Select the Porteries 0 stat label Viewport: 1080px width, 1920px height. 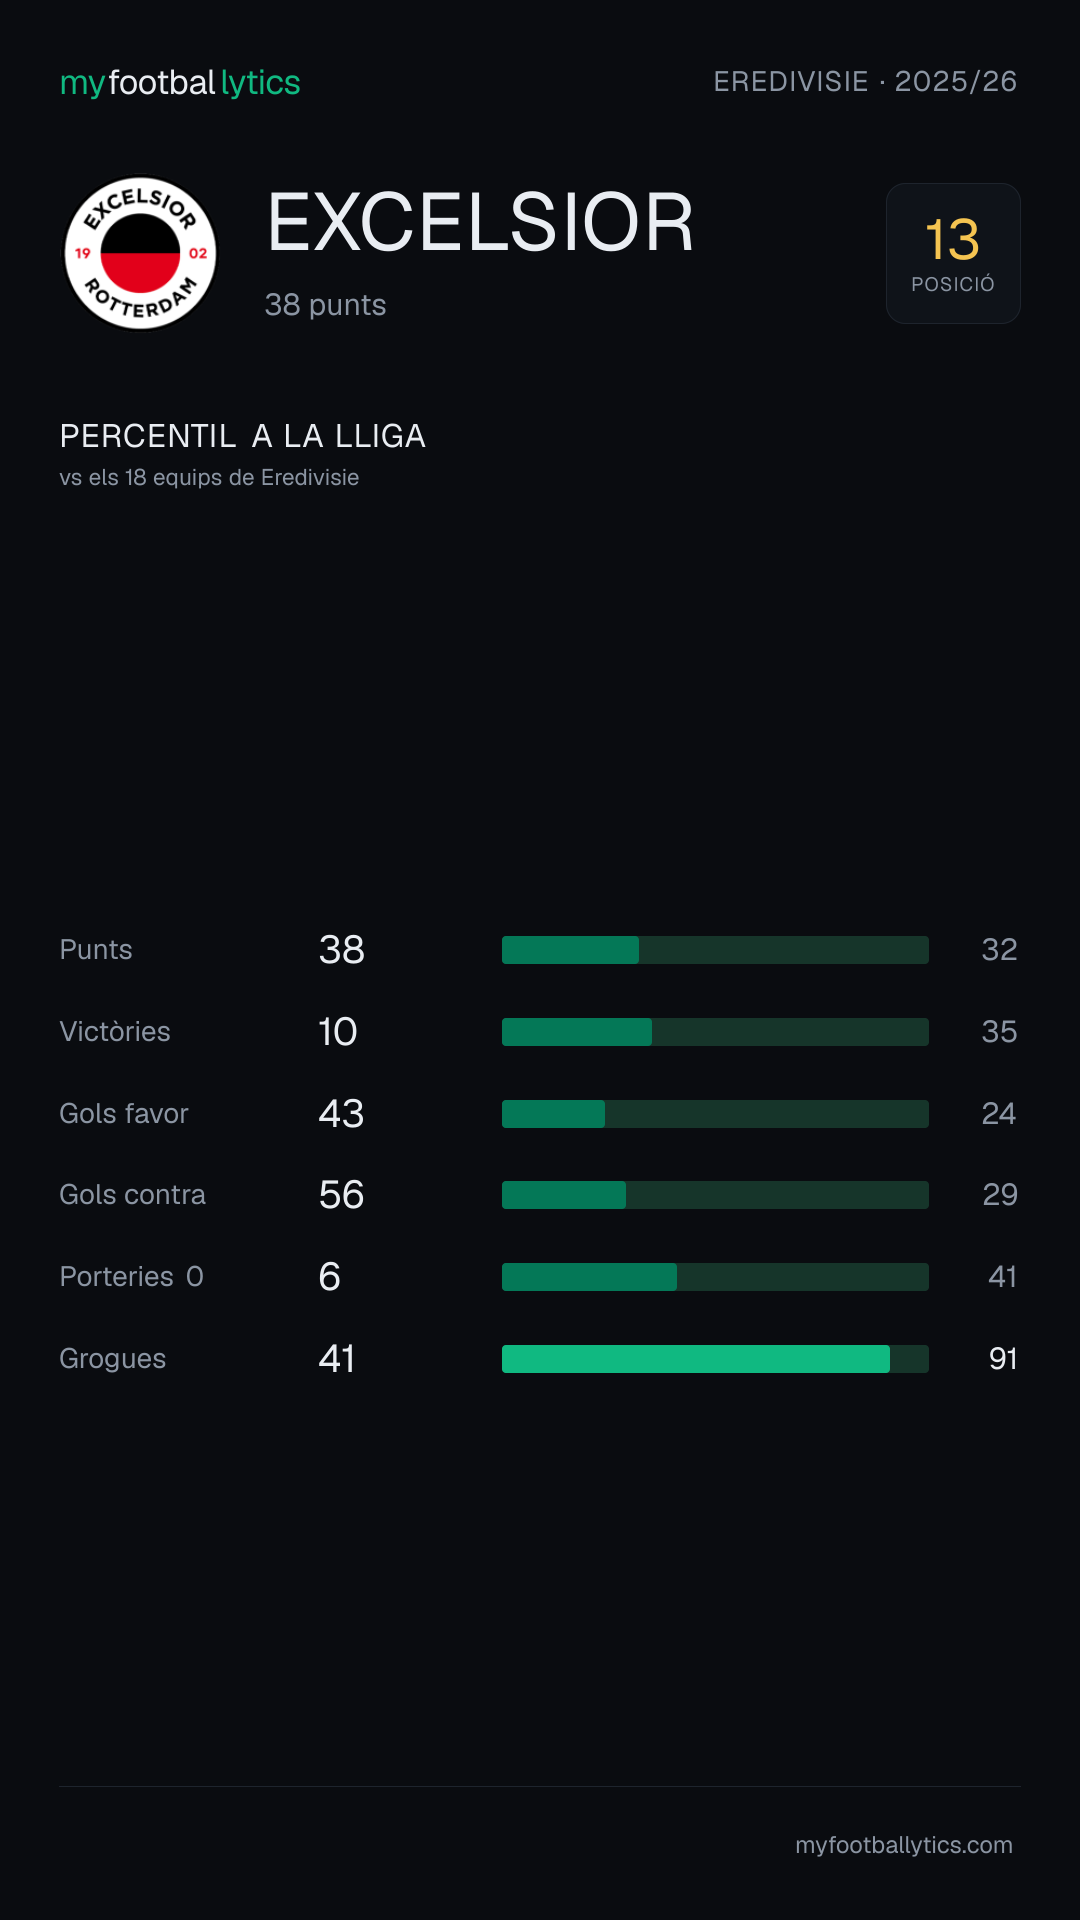132,1277
